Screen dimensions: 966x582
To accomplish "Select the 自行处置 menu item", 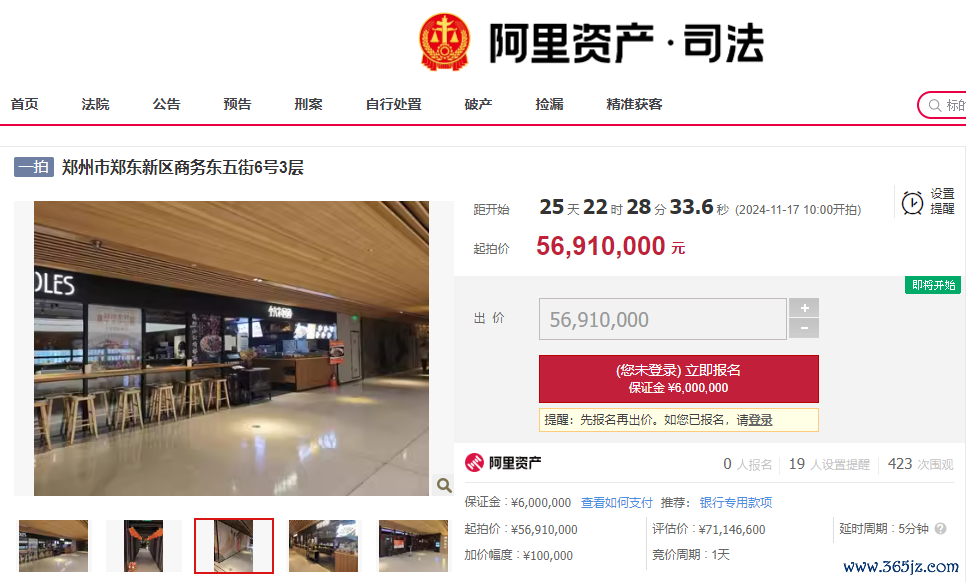I will click(x=394, y=104).
